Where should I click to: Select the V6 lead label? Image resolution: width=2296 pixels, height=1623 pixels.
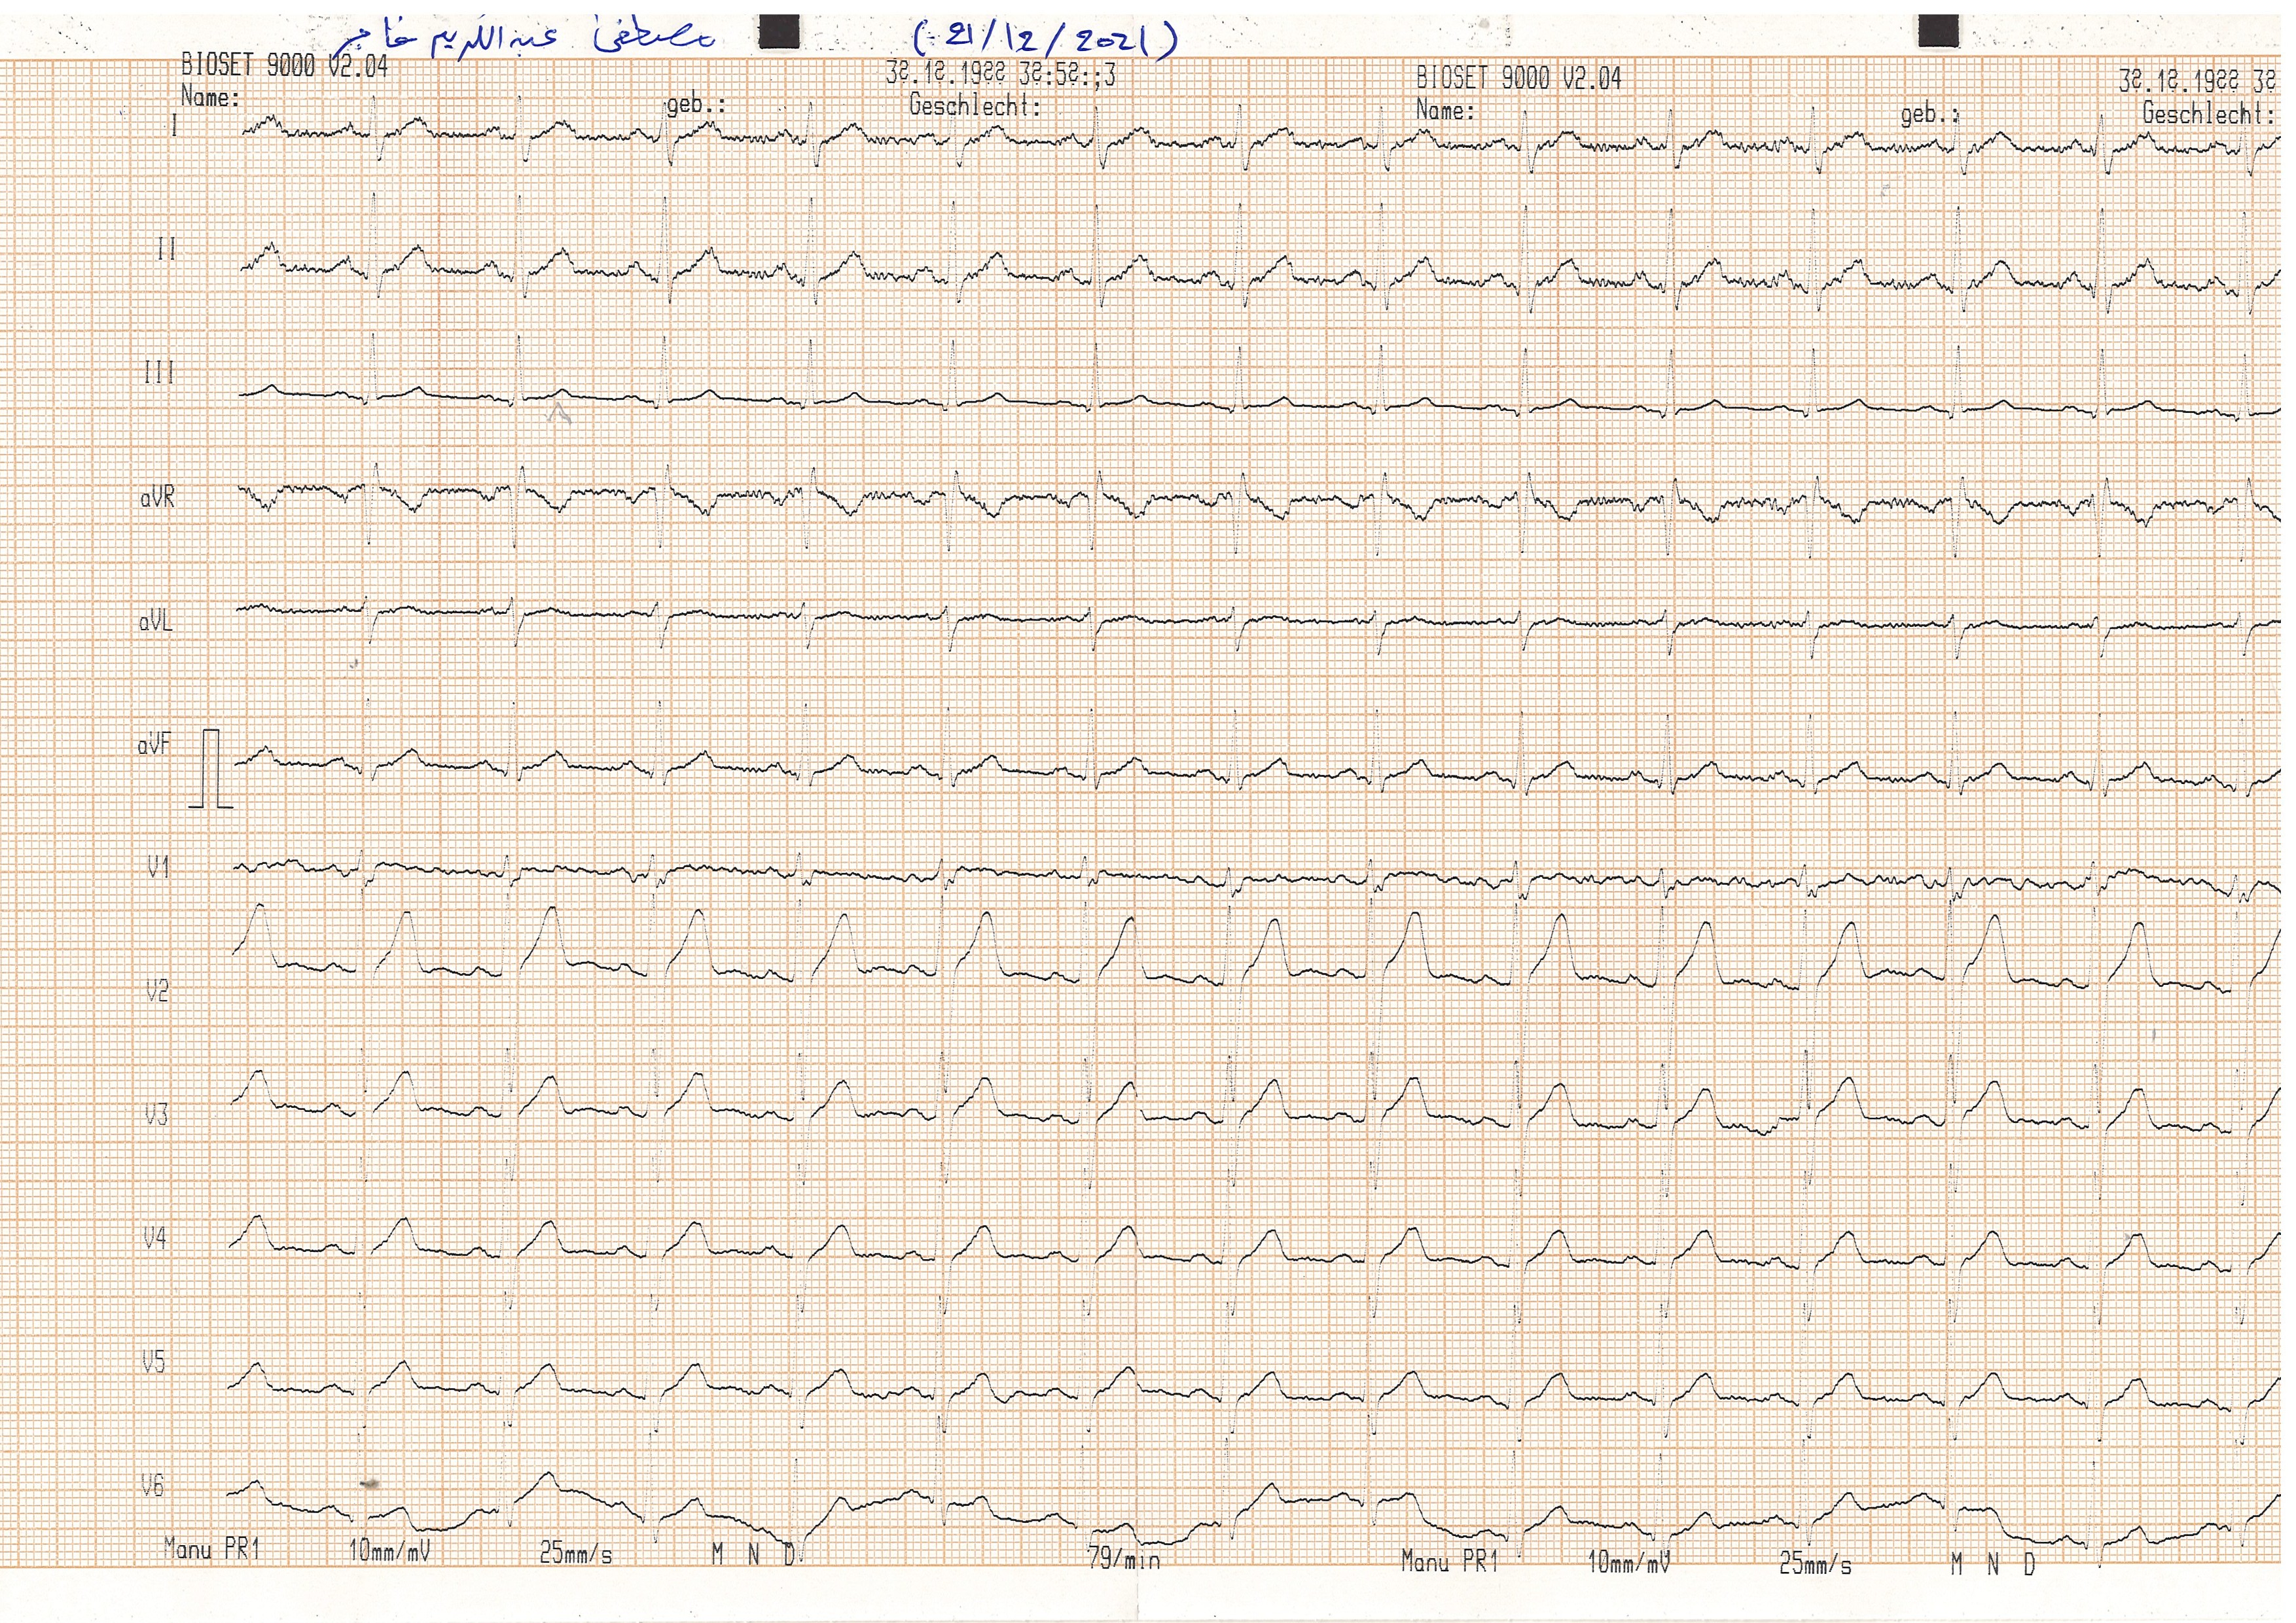click(152, 1486)
